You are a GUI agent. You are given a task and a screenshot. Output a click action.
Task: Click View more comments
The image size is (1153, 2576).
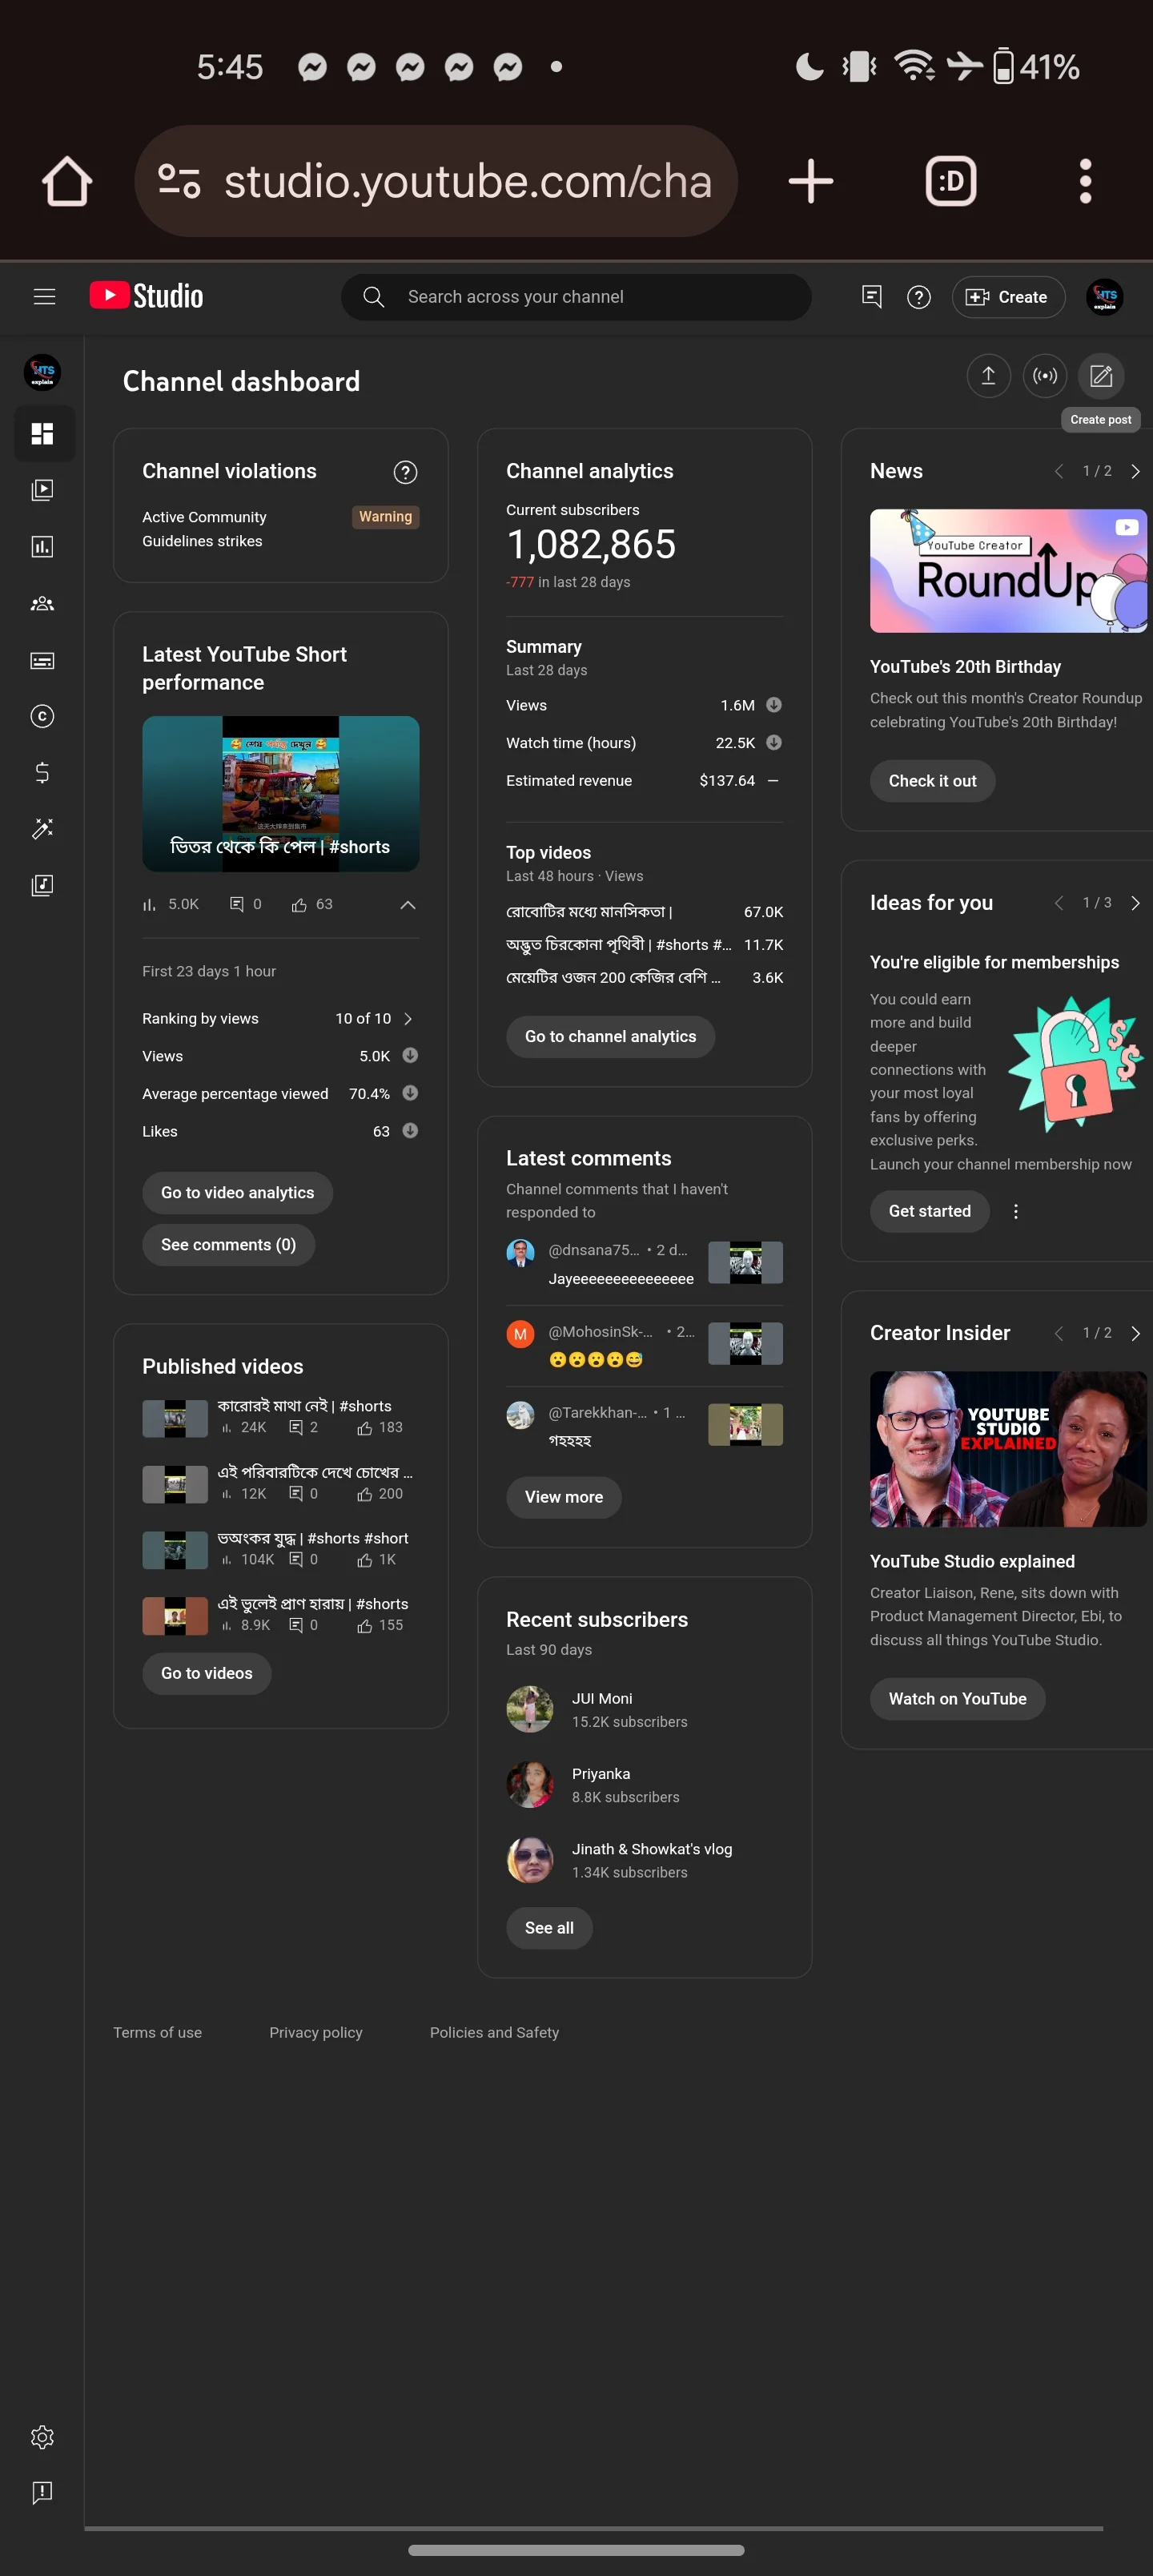coord(563,1497)
